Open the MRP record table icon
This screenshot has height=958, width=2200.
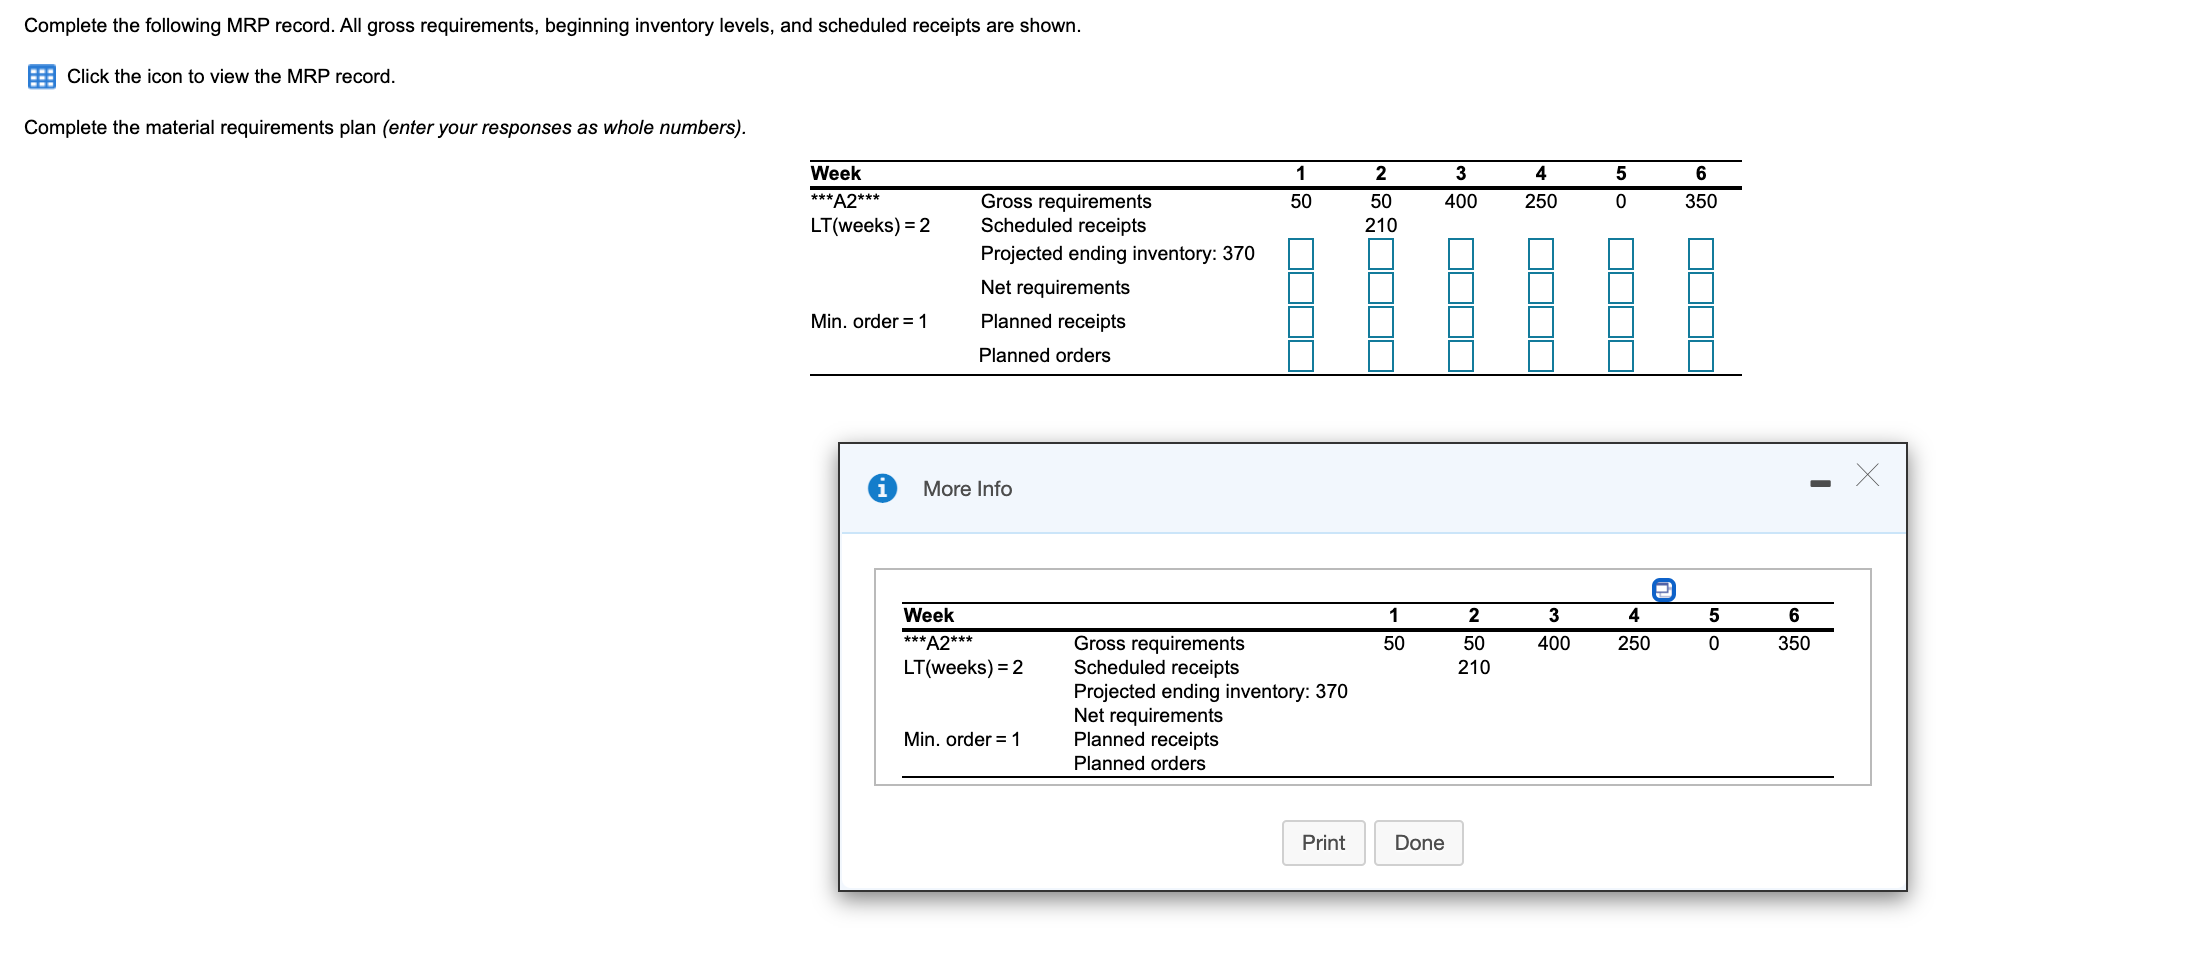click(42, 77)
